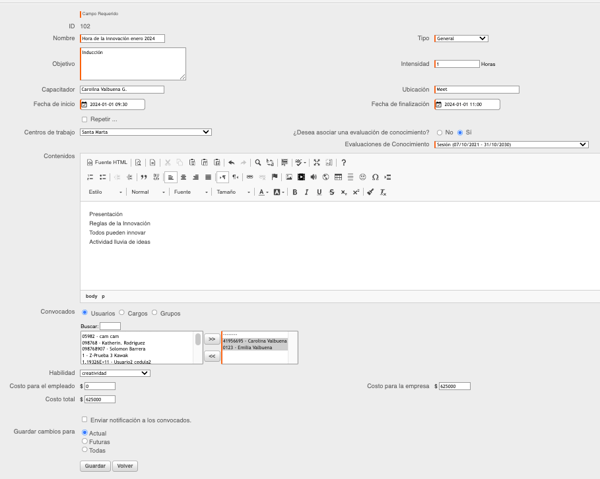This screenshot has height=479, width=600.
Task: Click the Italic formatting icon
Action: [307, 192]
